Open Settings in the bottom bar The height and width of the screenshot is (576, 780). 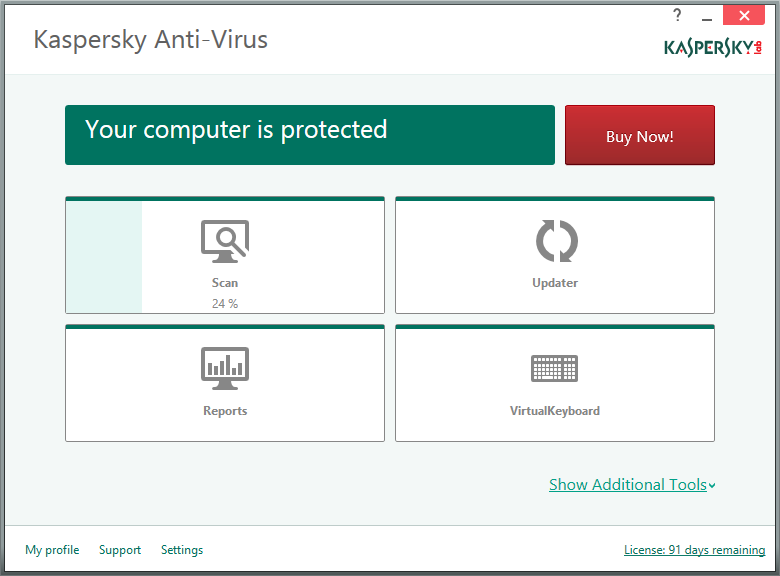click(x=182, y=550)
